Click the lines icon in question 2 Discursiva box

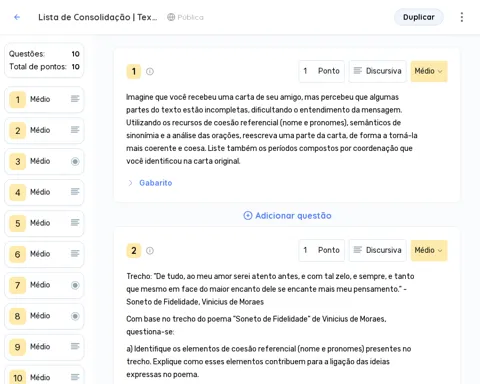358,250
